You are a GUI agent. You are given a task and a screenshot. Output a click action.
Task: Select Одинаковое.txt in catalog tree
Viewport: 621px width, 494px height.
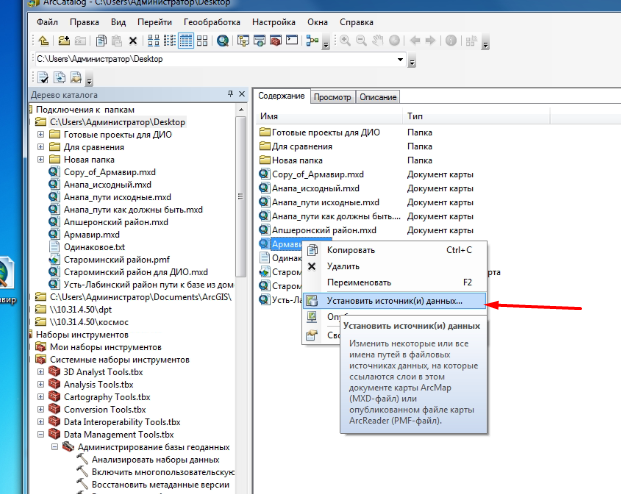[94, 247]
